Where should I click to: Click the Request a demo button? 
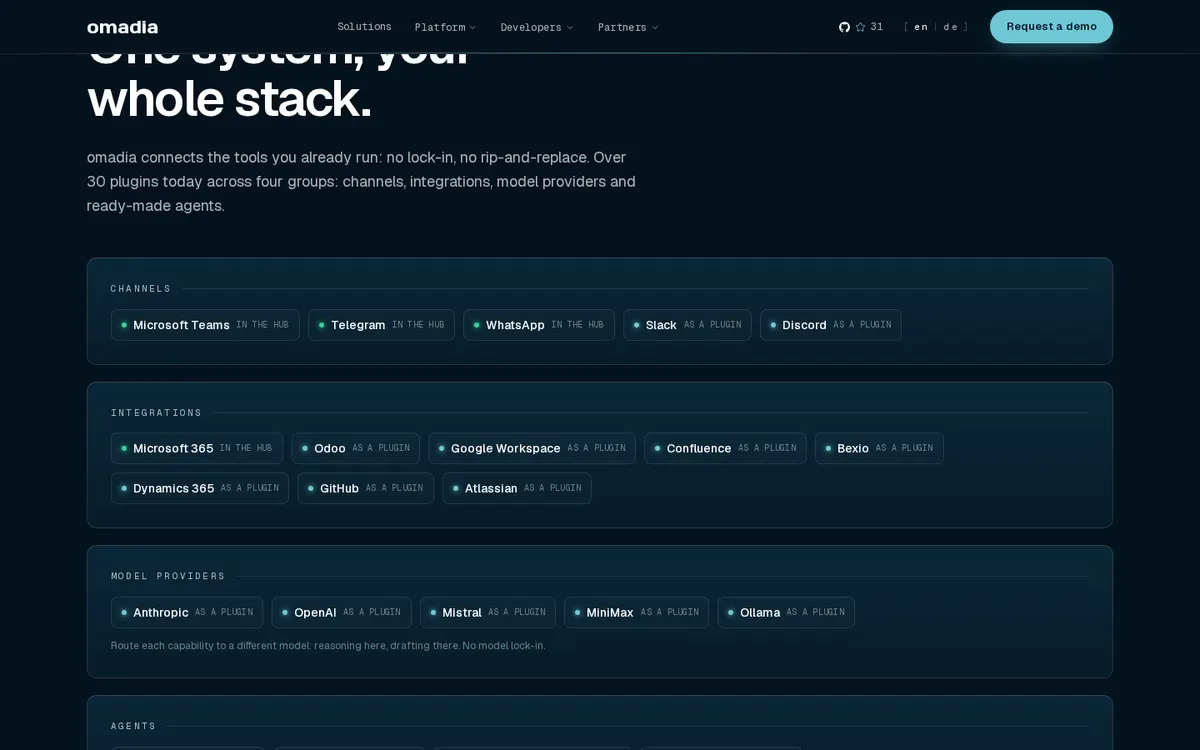tap(1051, 27)
